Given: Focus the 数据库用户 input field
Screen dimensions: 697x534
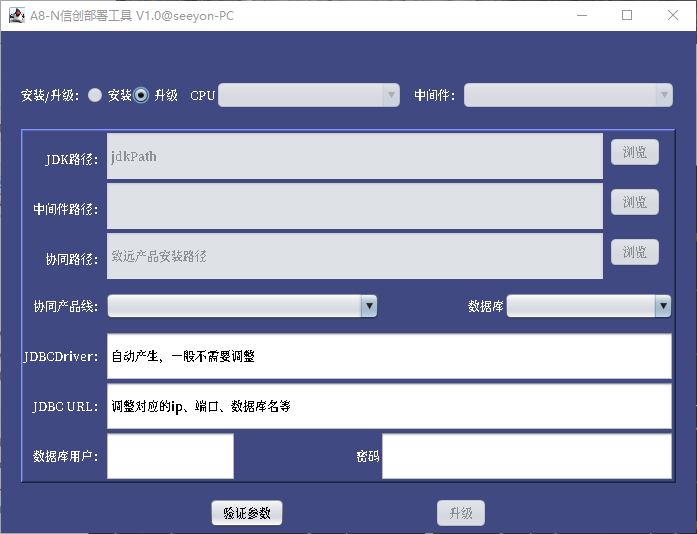Looking at the screenshot, I should tap(170, 456).
